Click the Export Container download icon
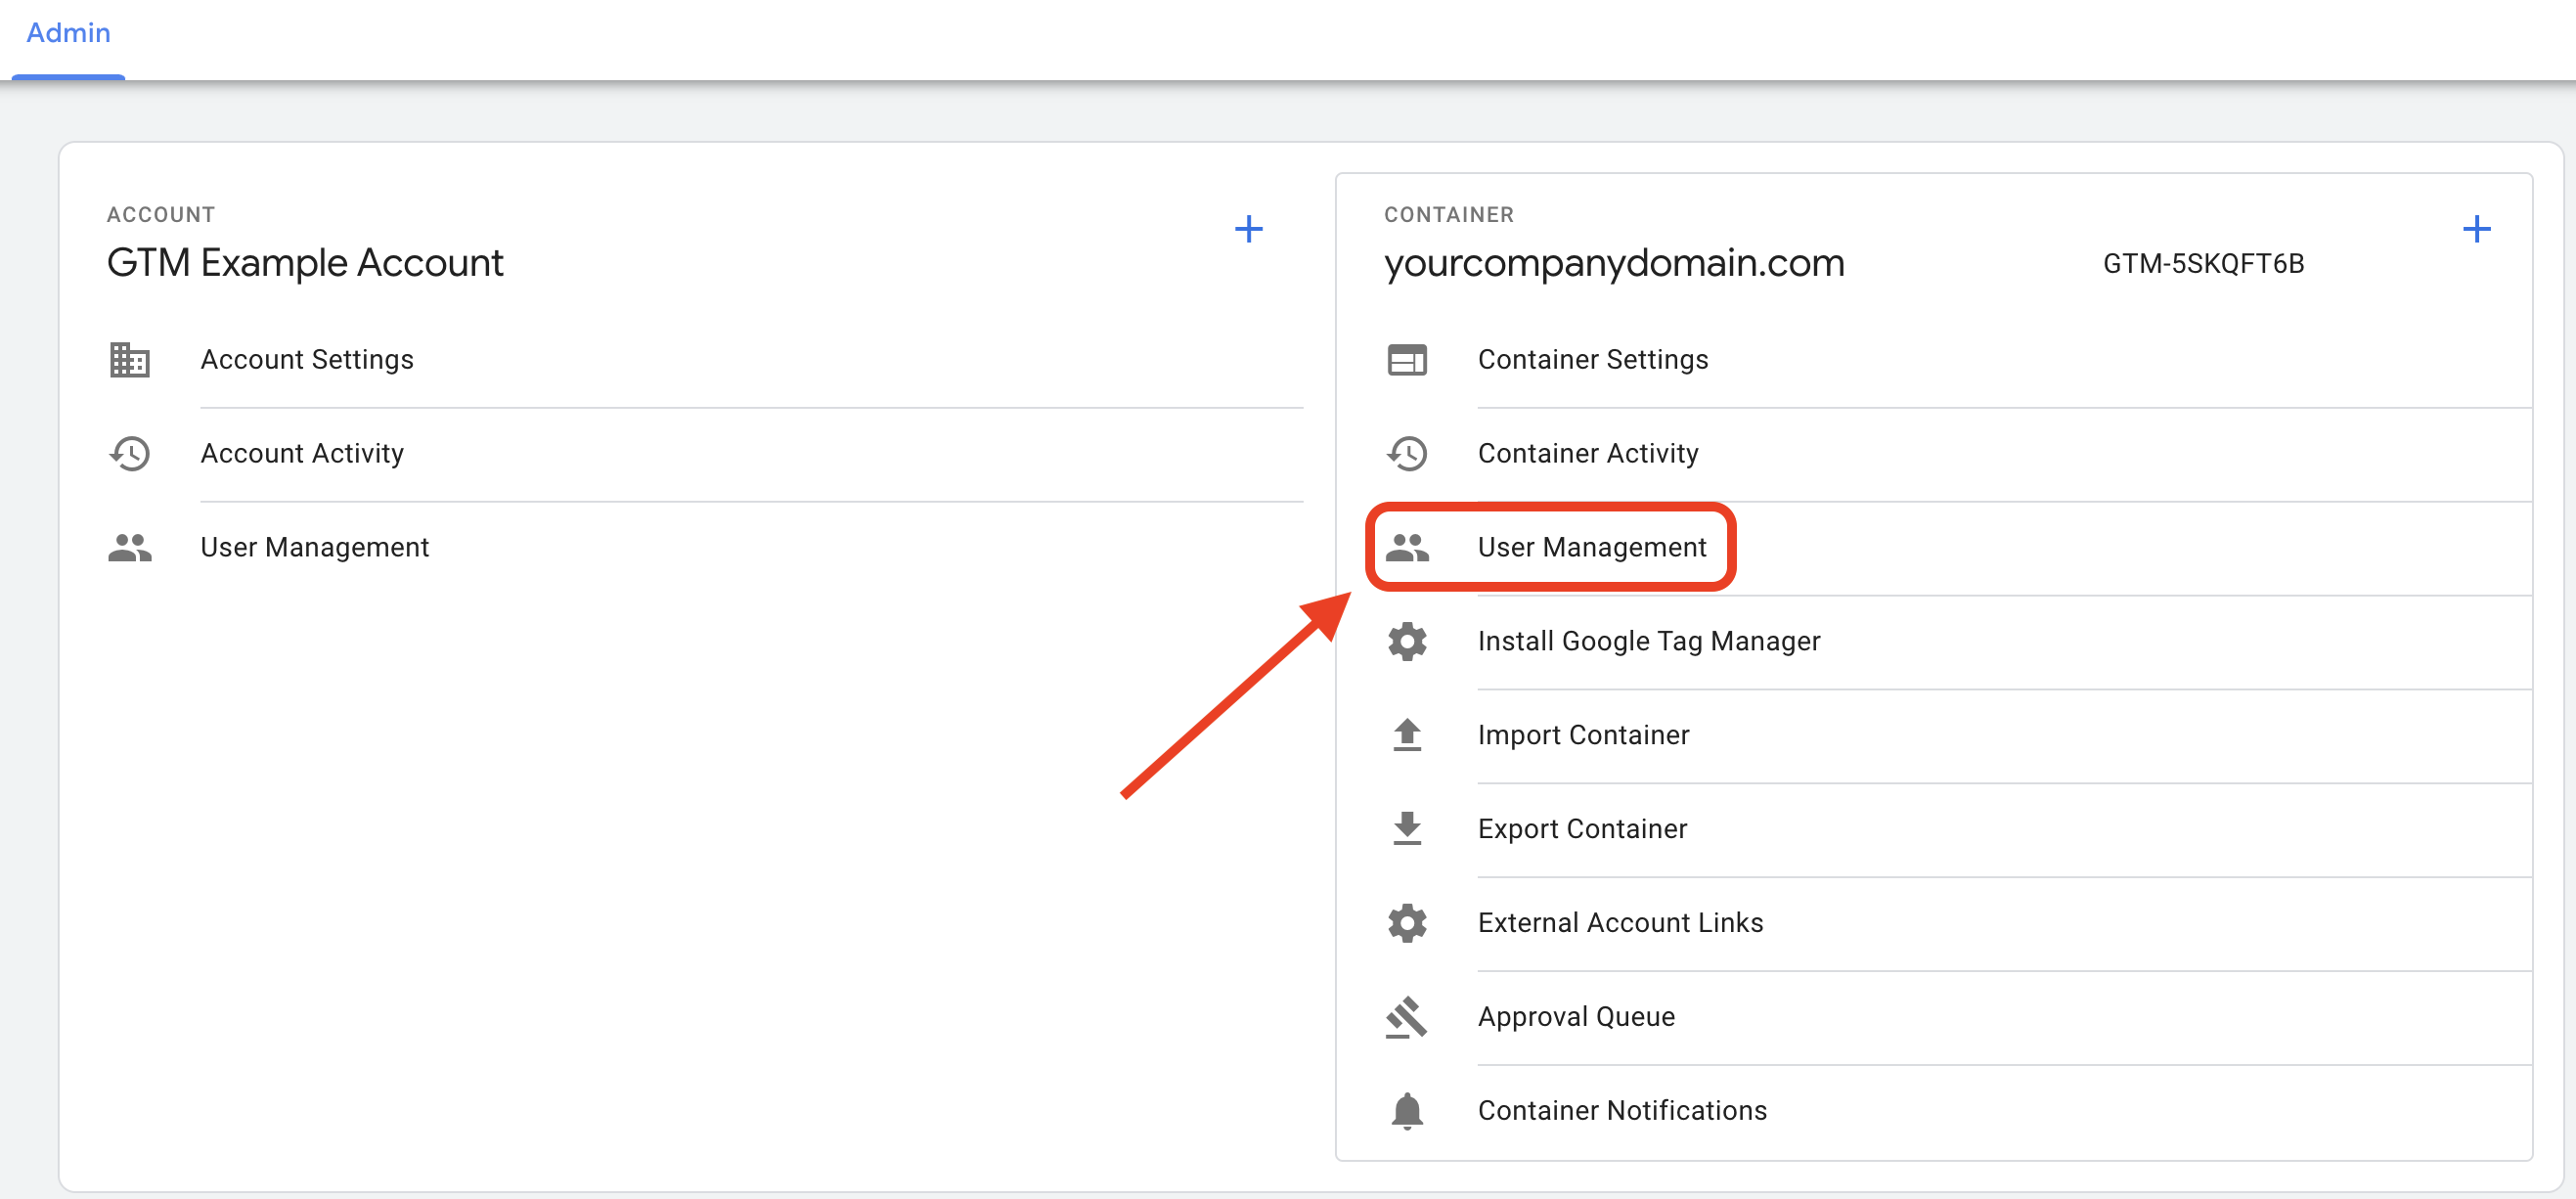This screenshot has width=2576, height=1199. pos(1406,829)
